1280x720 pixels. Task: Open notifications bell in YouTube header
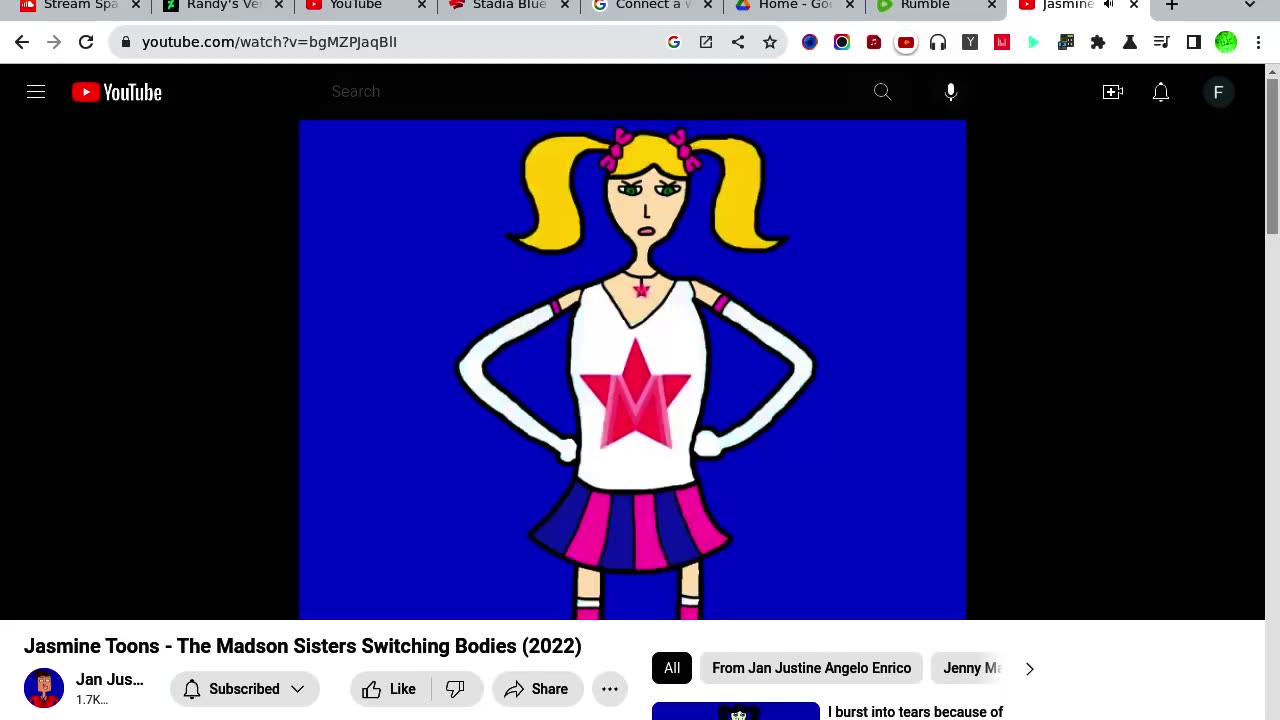click(x=1161, y=92)
